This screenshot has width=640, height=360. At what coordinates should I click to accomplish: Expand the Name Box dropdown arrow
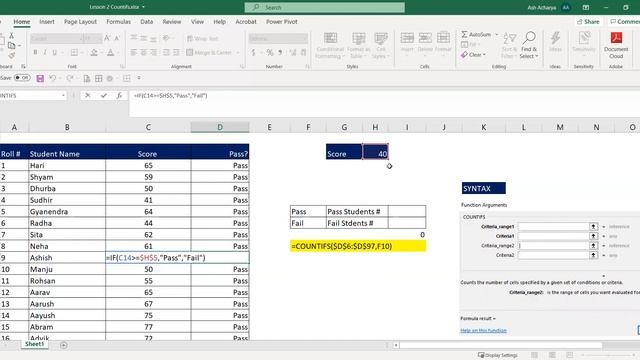point(63,96)
